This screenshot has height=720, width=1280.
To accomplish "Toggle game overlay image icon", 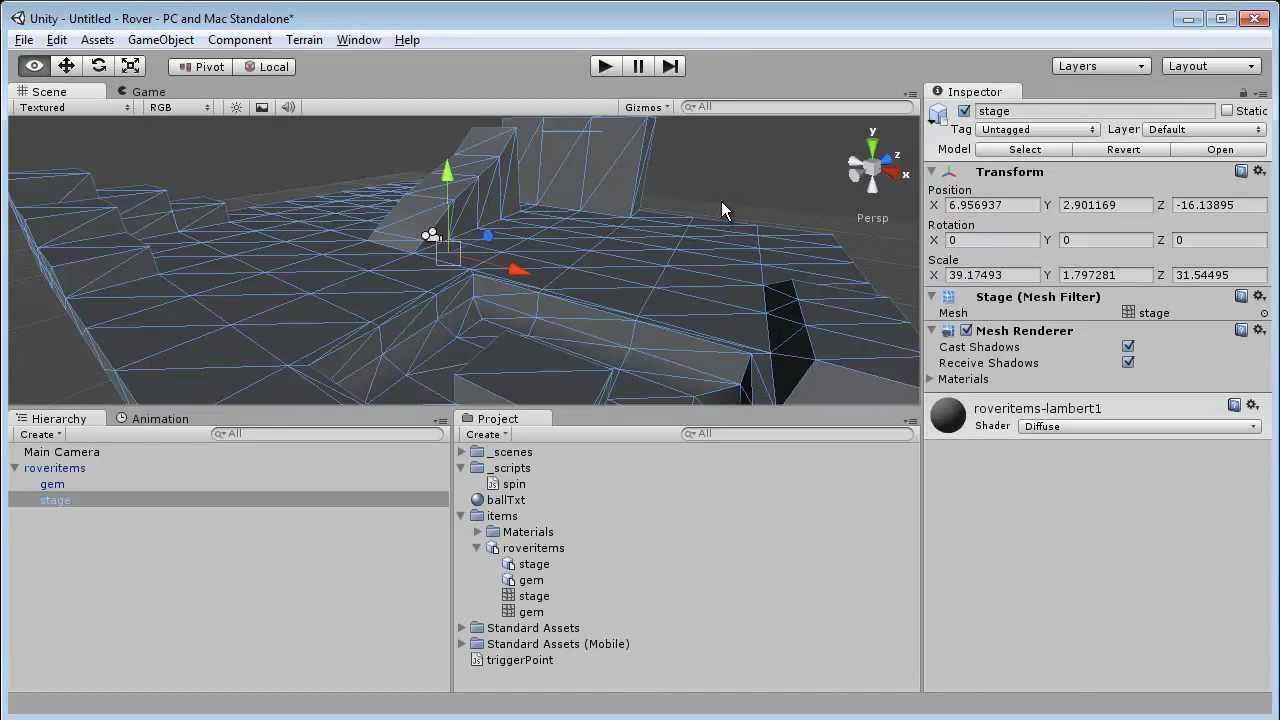I will click(x=262, y=107).
